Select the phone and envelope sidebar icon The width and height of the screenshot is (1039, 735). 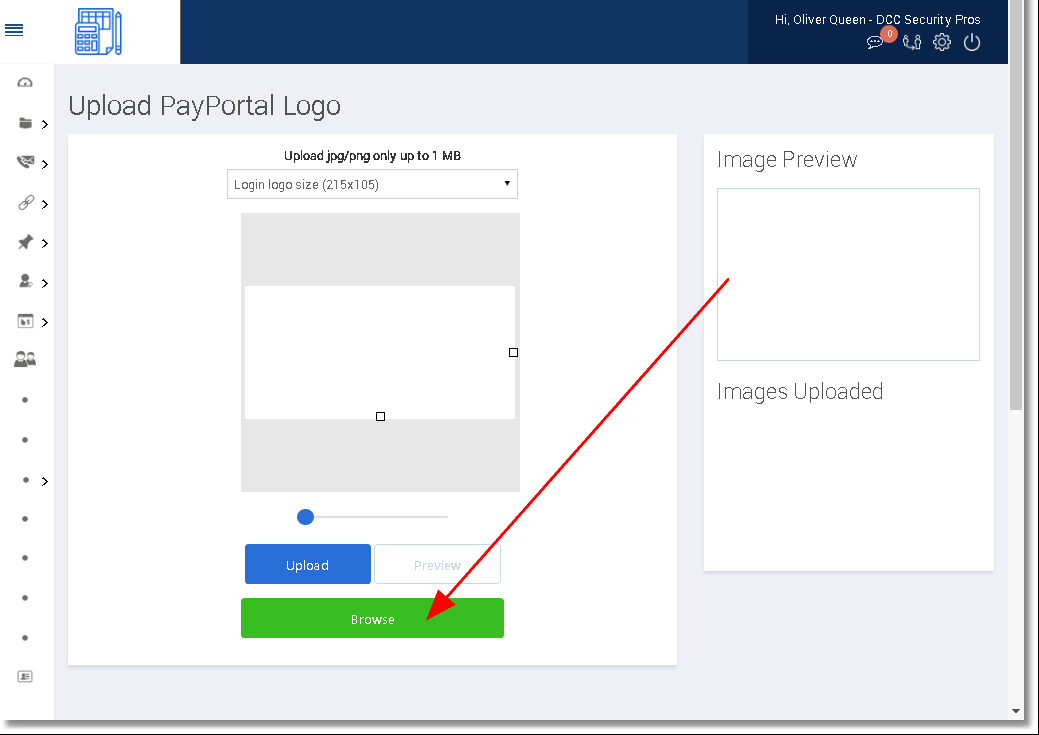click(25, 162)
